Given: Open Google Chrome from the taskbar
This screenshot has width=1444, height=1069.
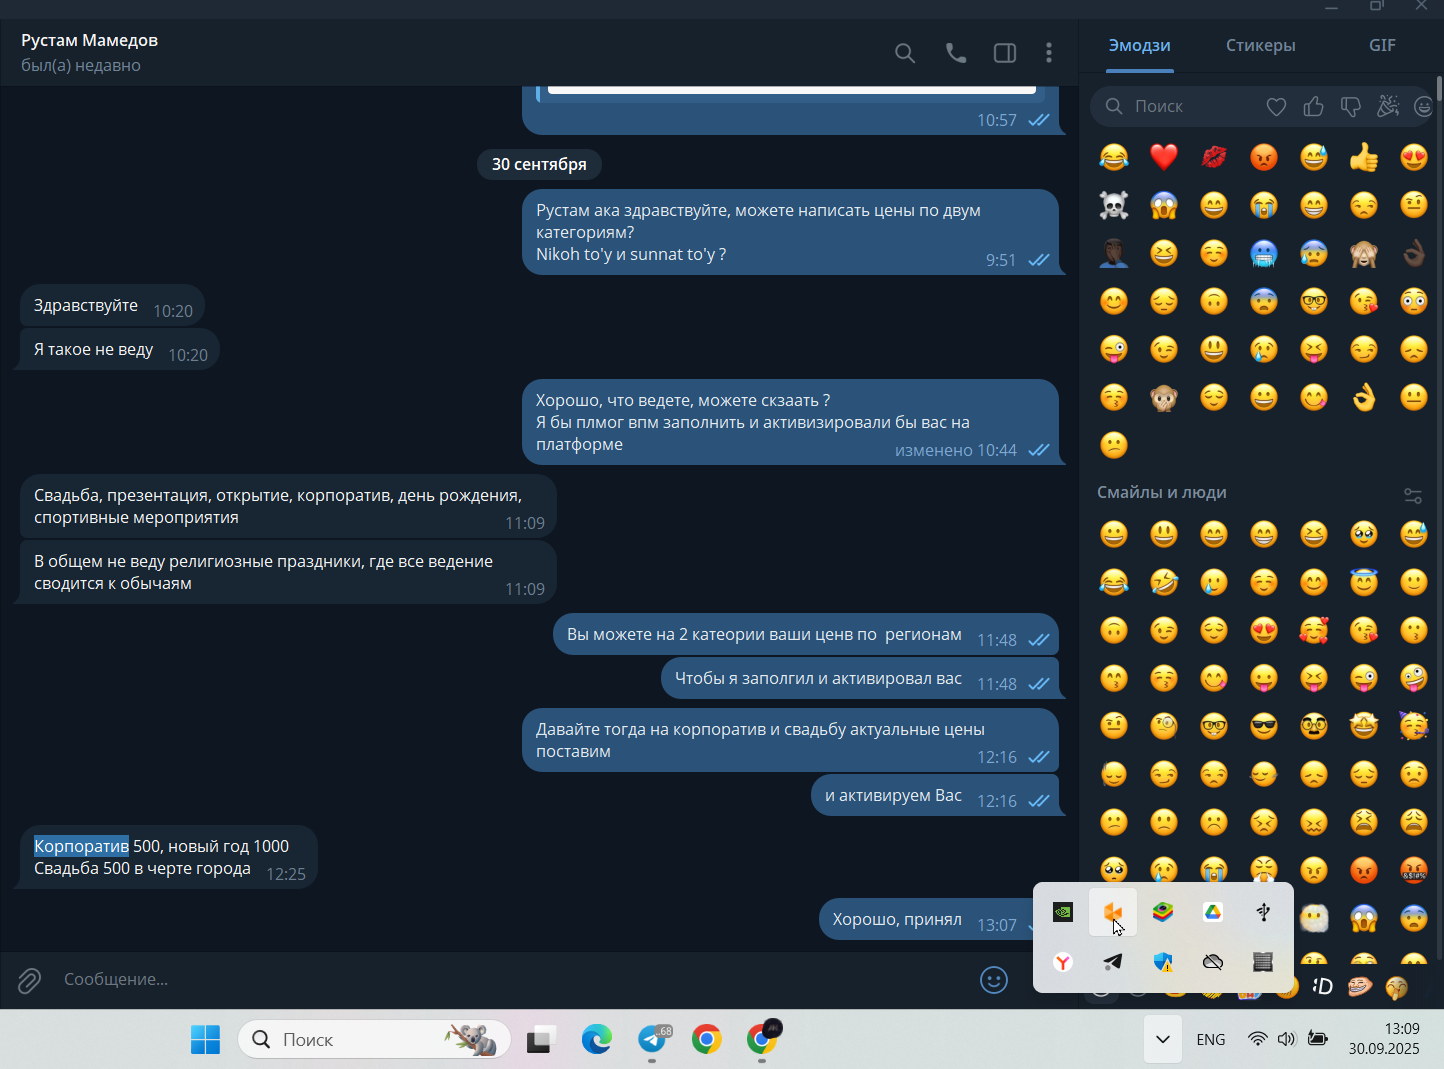Looking at the screenshot, I should coord(707,1040).
